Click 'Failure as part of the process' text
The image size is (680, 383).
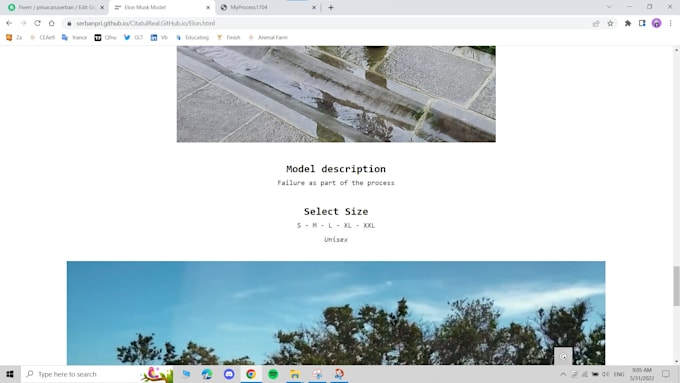pos(336,183)
